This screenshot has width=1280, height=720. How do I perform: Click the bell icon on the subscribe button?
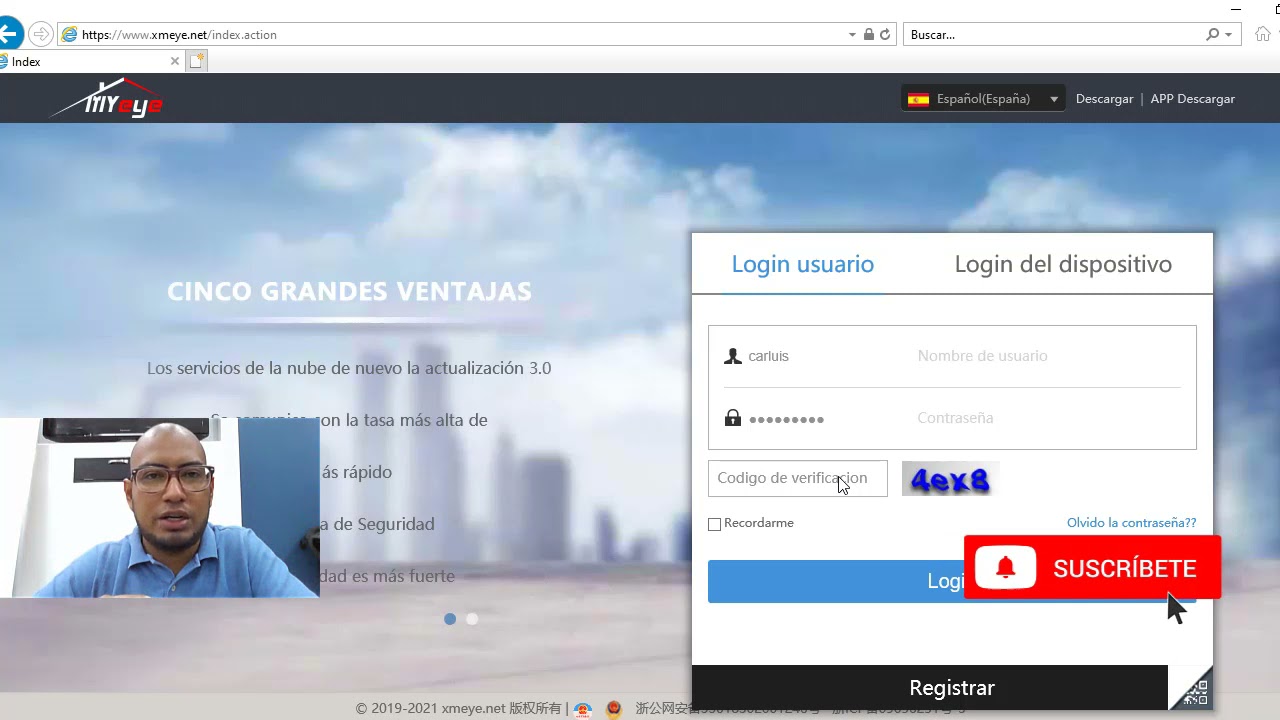click(x=1006, y=568)
